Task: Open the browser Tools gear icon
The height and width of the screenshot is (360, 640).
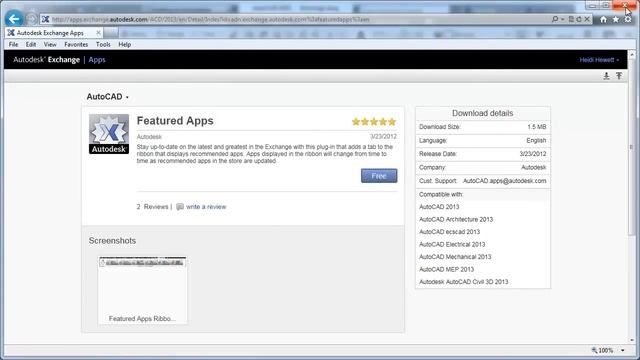Action: pyautogui.click(x=628, y=19)
